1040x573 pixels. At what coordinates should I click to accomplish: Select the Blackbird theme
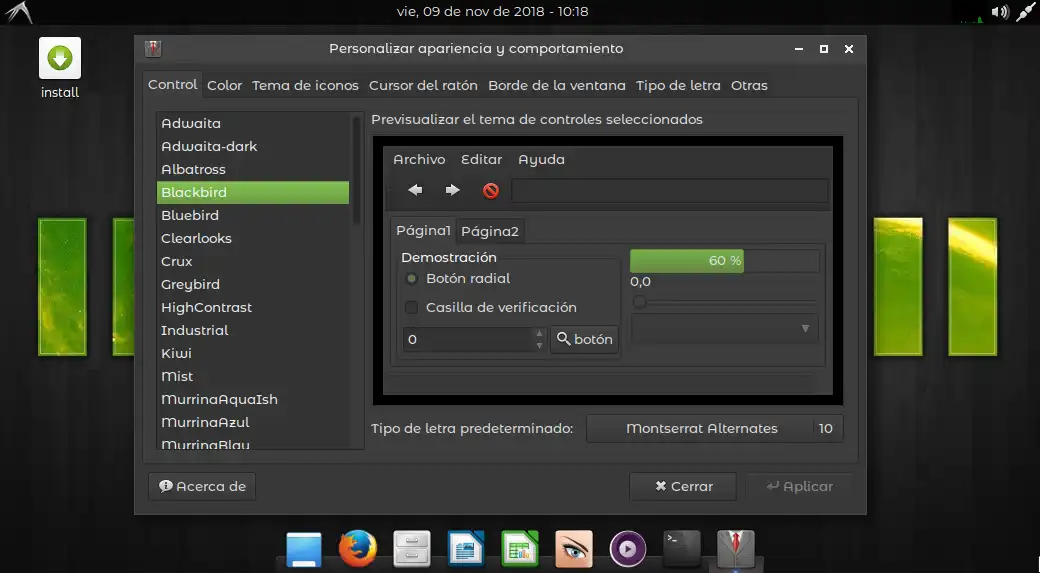coord(253,192)
